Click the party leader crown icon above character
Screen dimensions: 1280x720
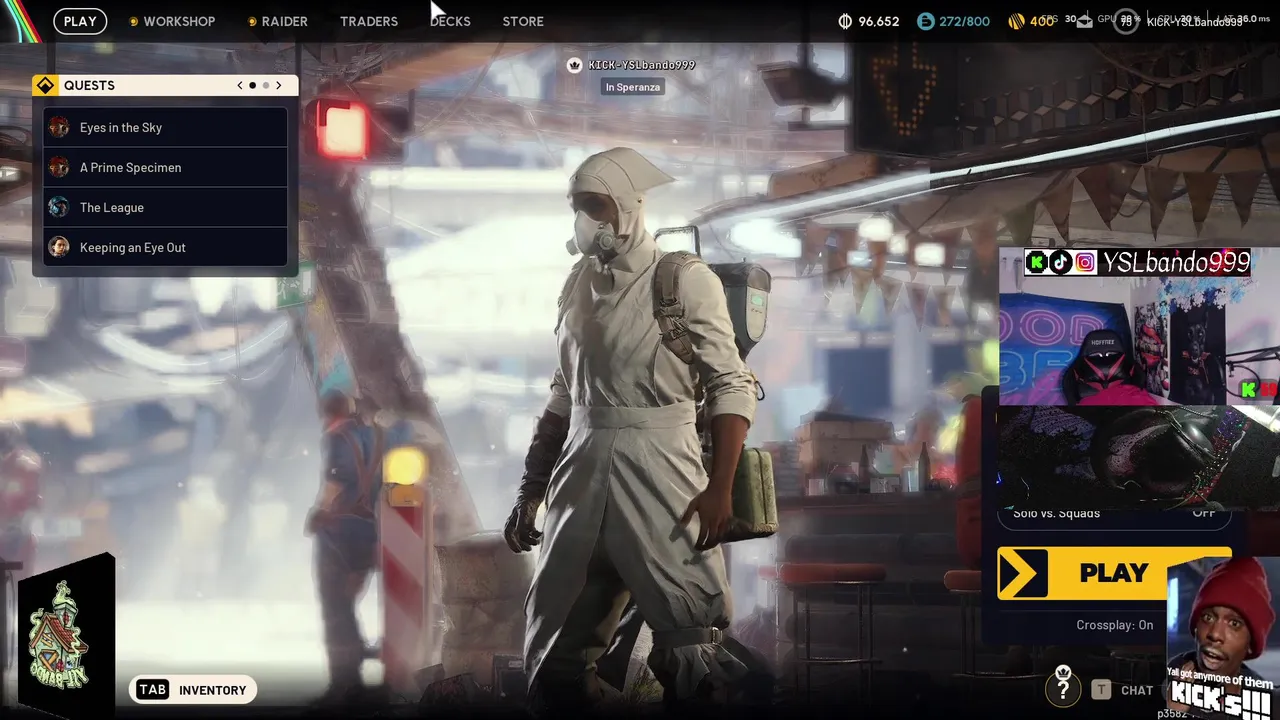coord(574,65)
